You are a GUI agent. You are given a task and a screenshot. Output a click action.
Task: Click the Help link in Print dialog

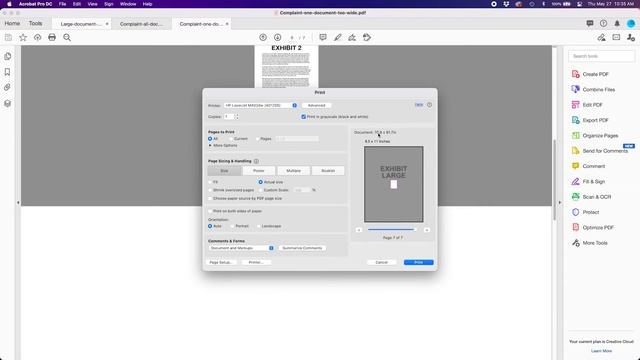point(419,105)
